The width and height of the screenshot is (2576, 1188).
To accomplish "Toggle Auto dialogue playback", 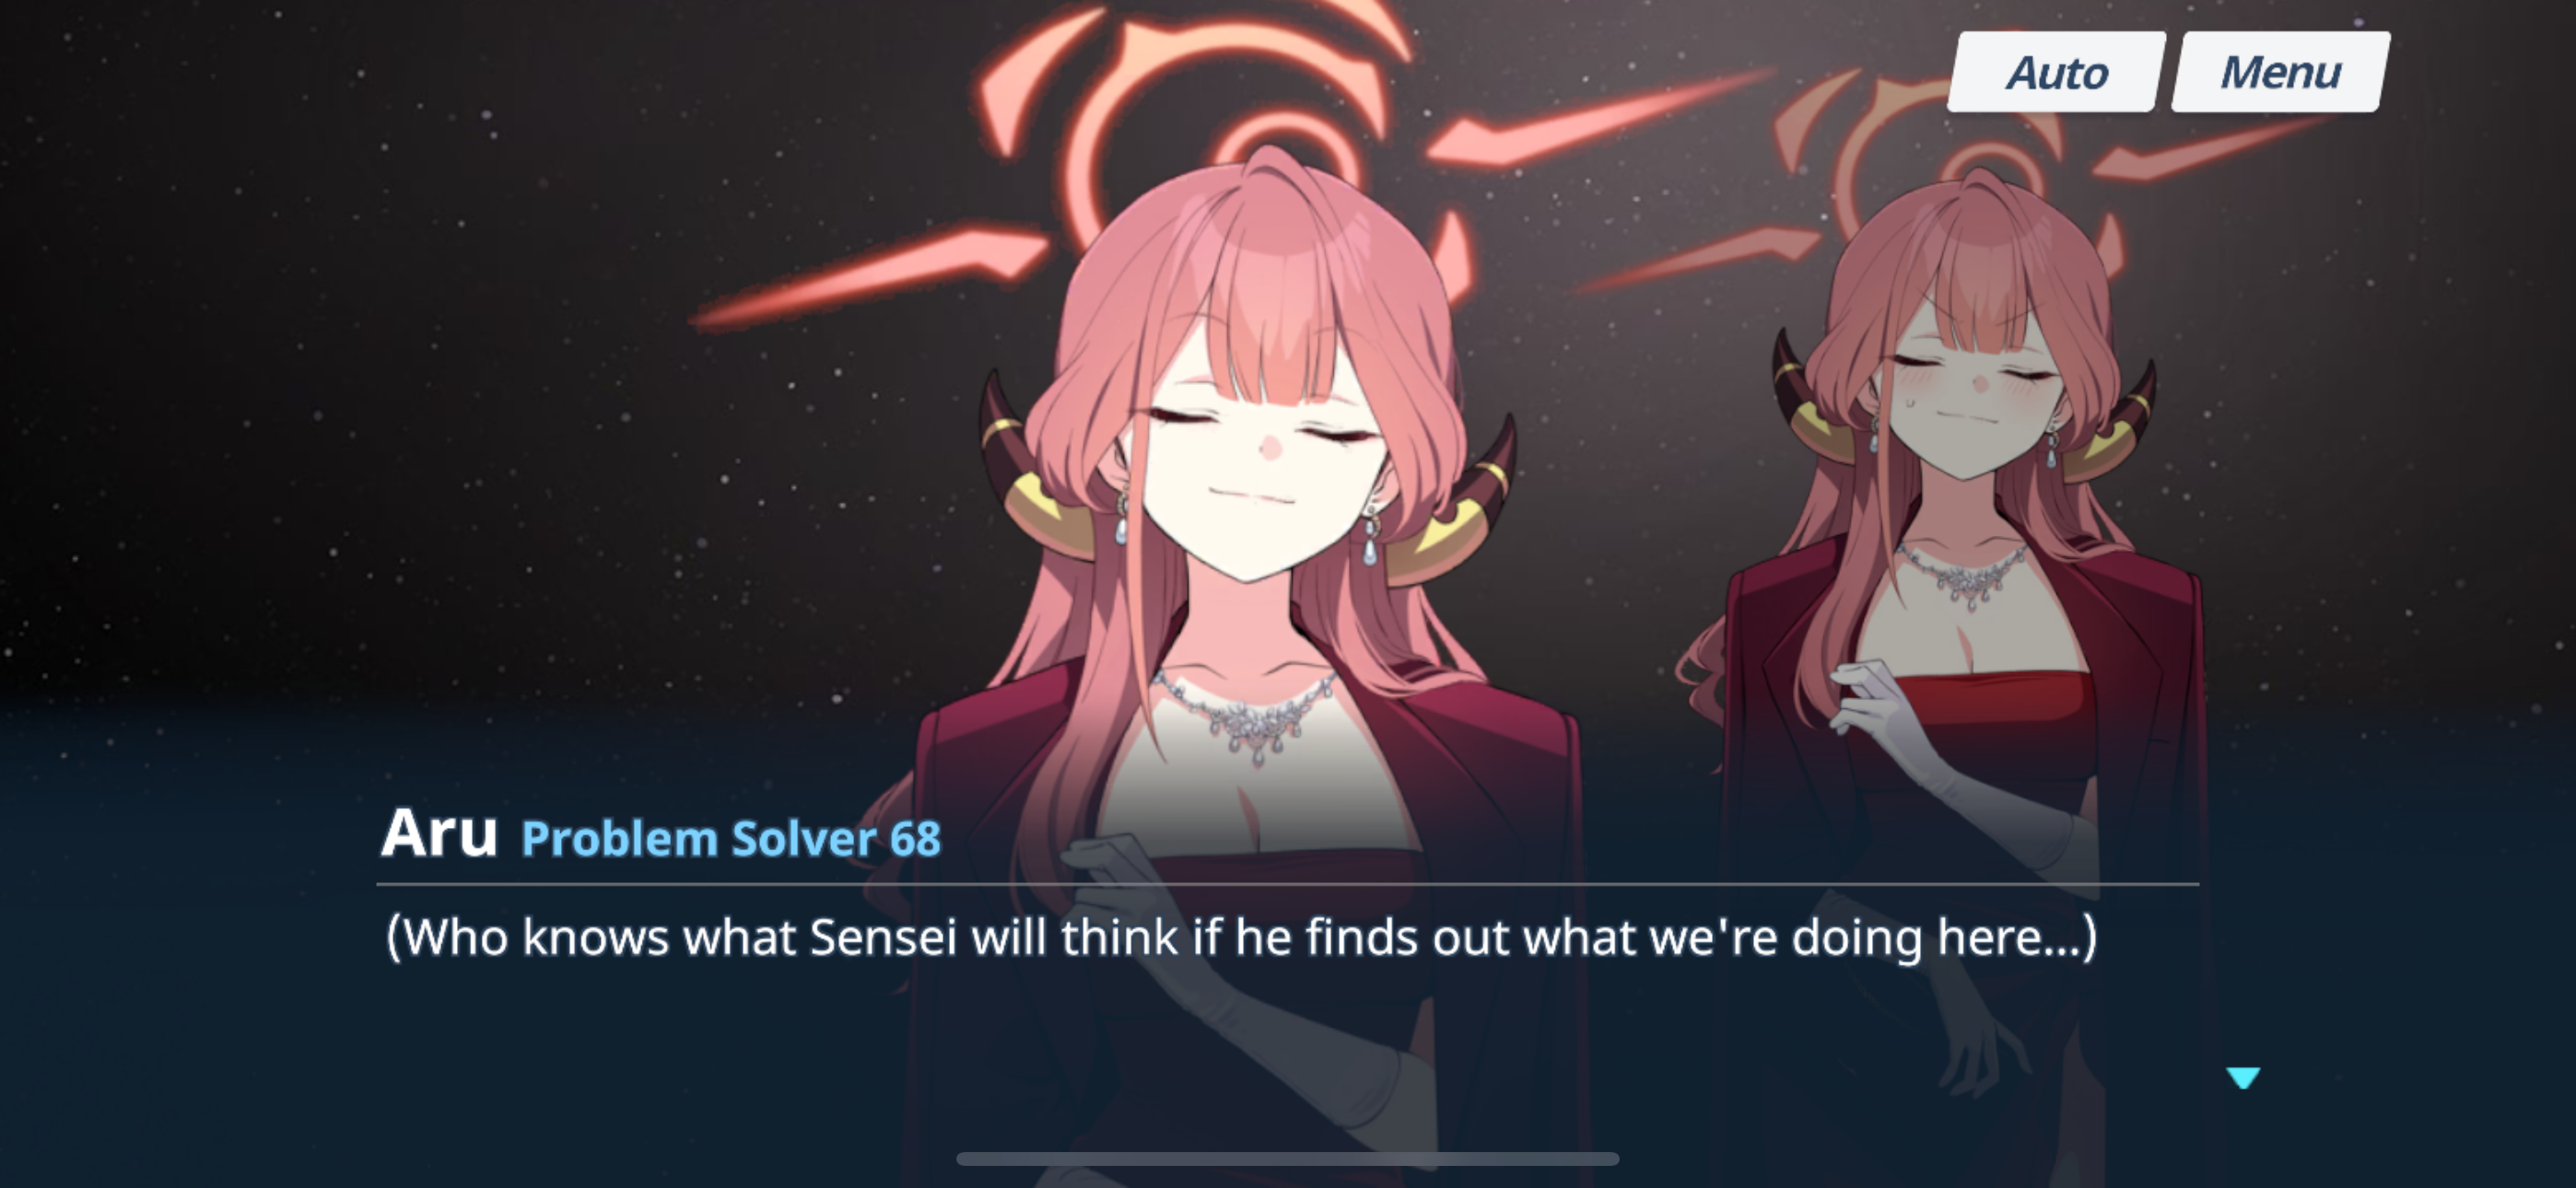I will point(2057,72).
